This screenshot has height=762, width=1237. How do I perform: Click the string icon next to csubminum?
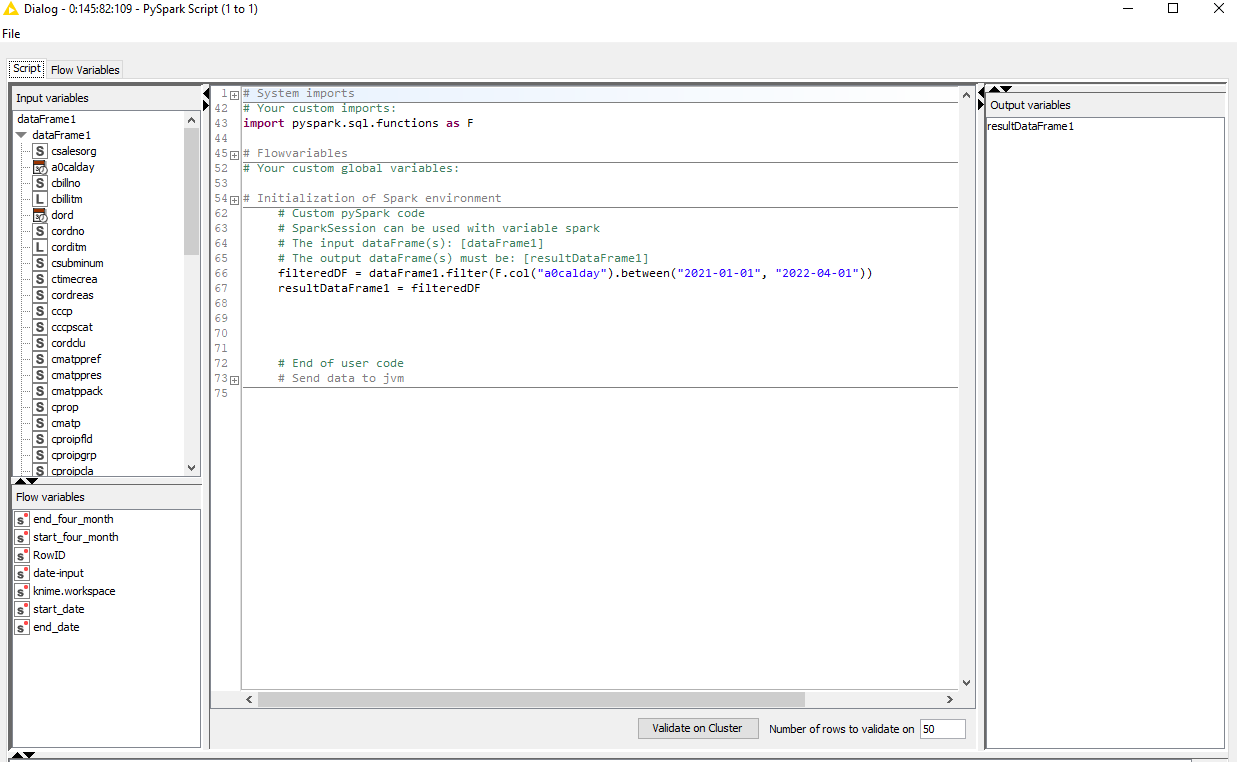point(40,263)
